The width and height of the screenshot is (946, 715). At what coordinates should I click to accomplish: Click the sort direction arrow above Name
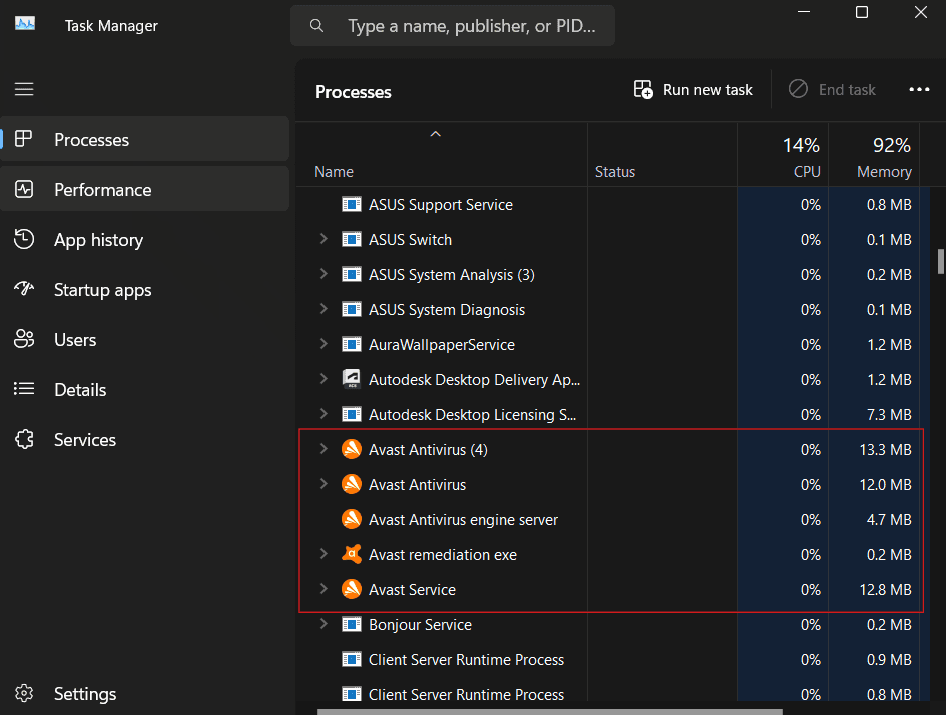click(x=436, y=134)
